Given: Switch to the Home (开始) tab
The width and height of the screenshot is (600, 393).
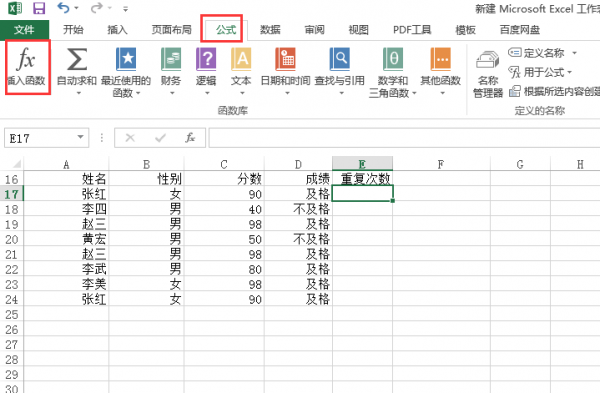Looking at the screenshot, I should pos(73,30).
